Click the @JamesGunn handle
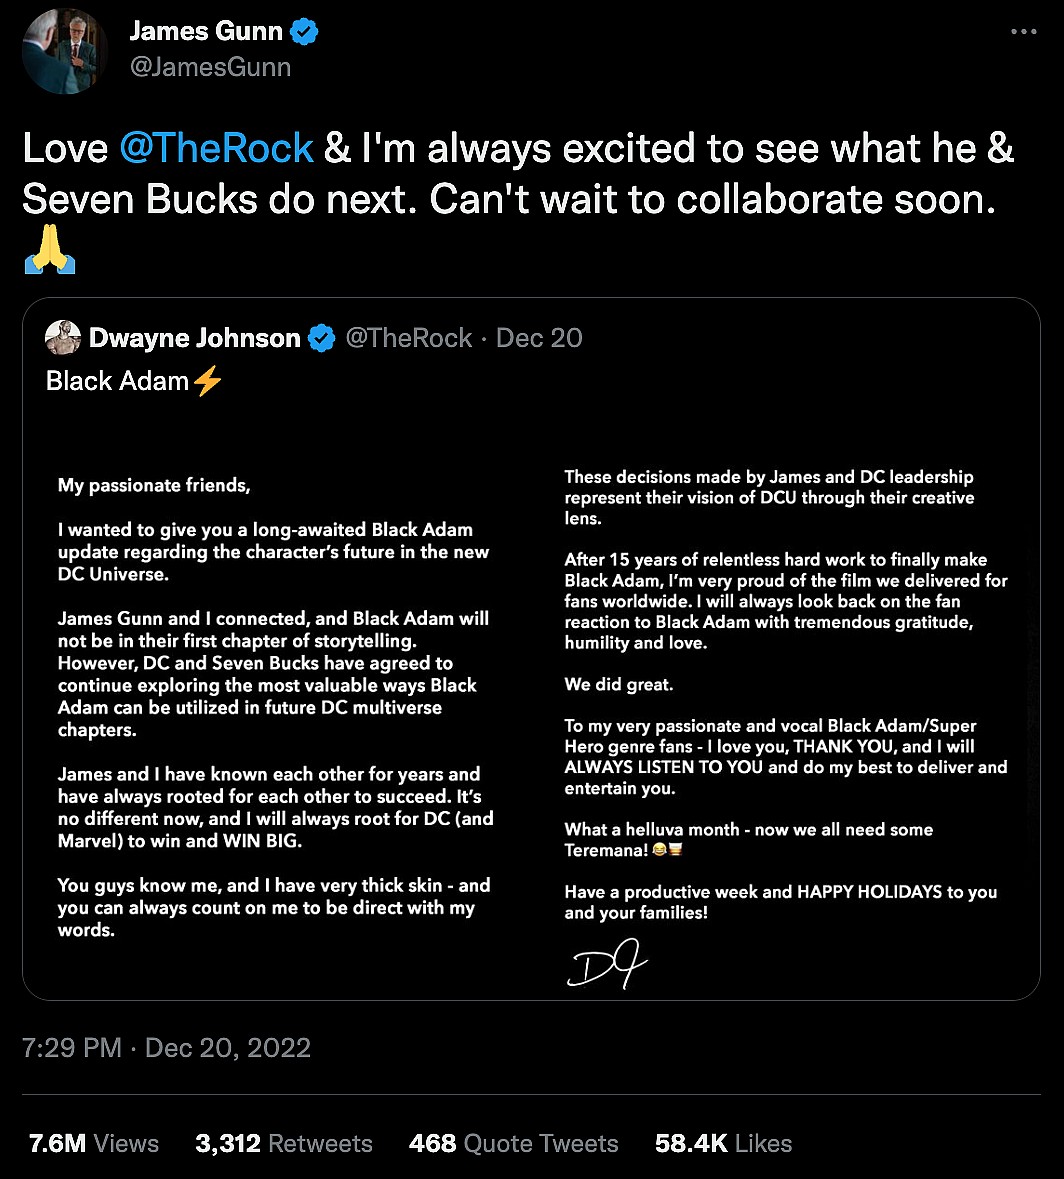Screen dimensions: 1064x1179 [x=210, y=67]
